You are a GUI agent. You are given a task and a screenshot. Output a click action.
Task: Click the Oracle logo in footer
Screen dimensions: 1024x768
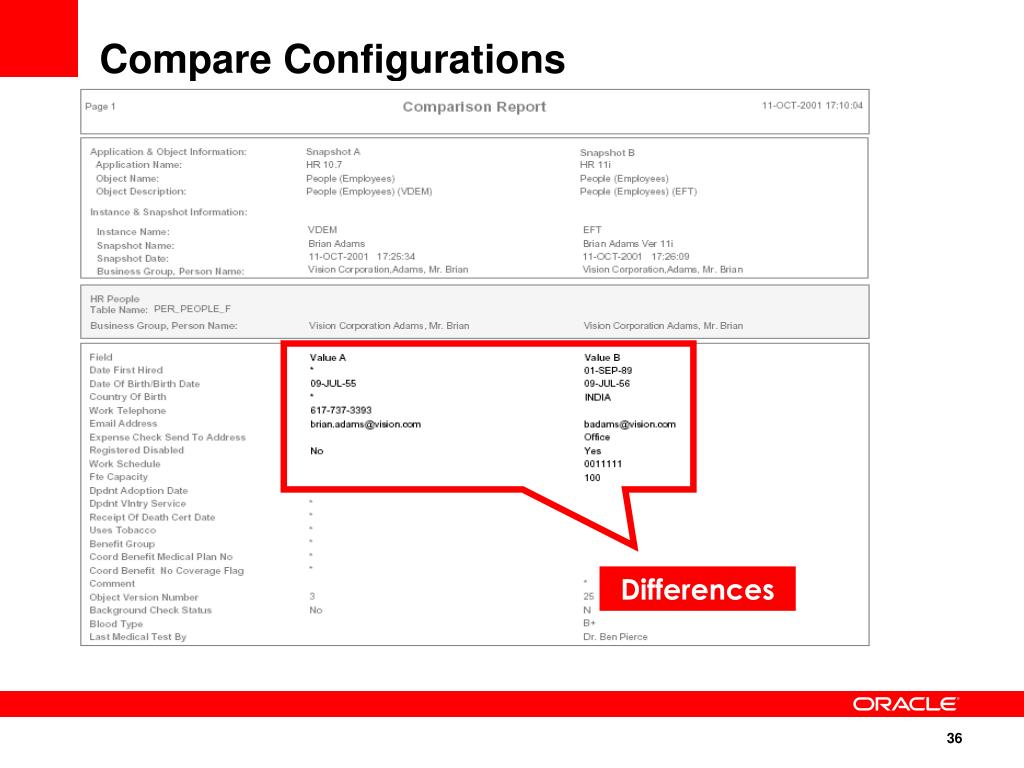pyautogui.click(x=904, y=704)
